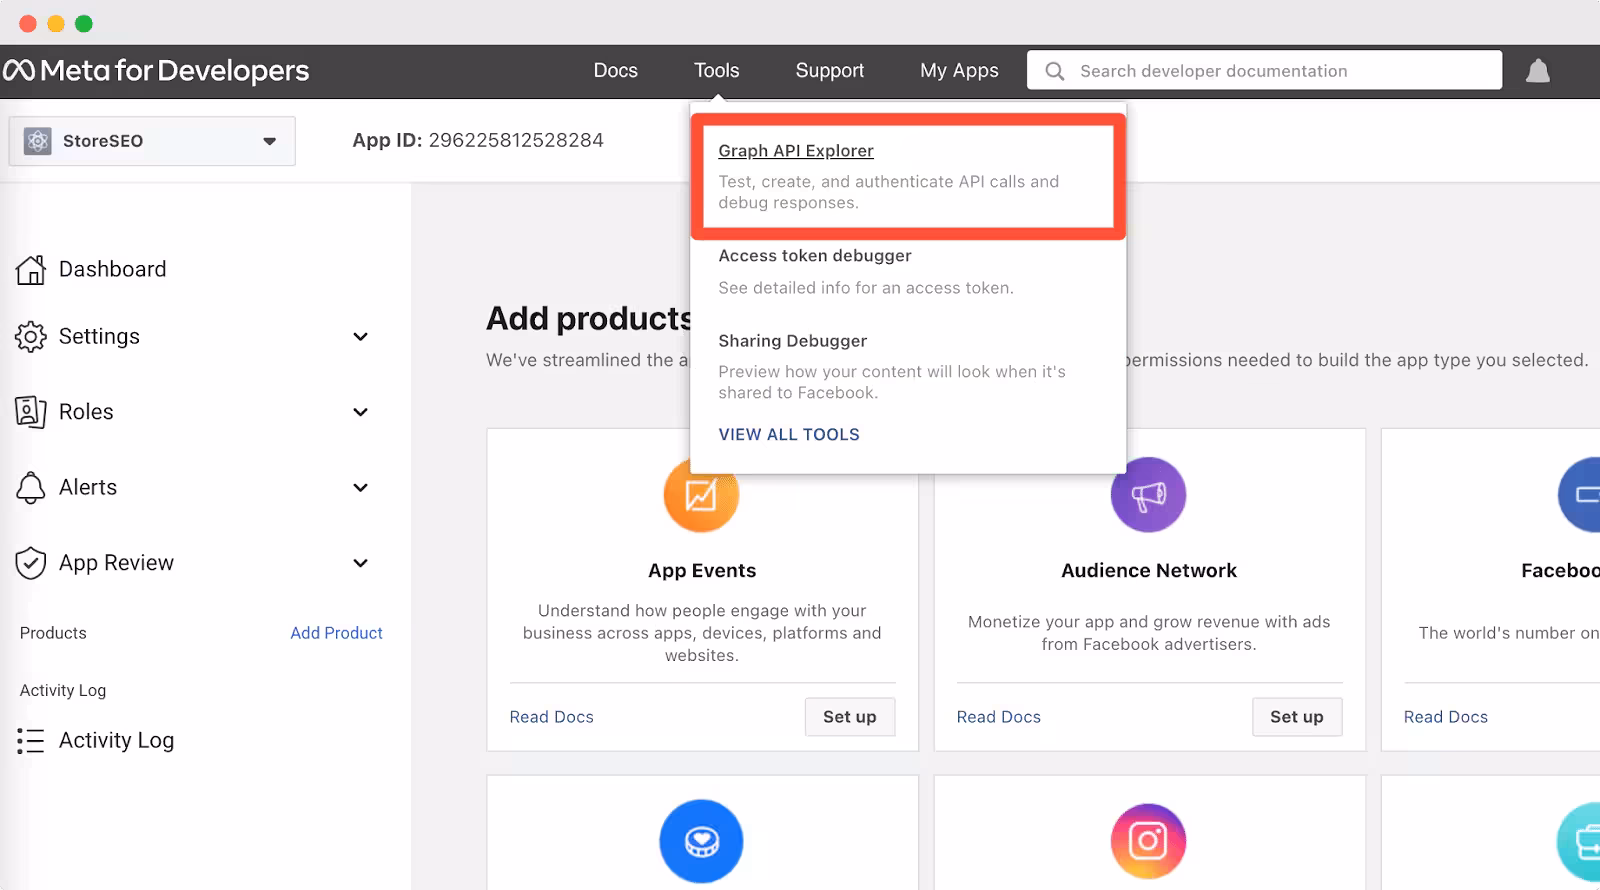Click the Dashboard house icon

click(x=31, y=269)
